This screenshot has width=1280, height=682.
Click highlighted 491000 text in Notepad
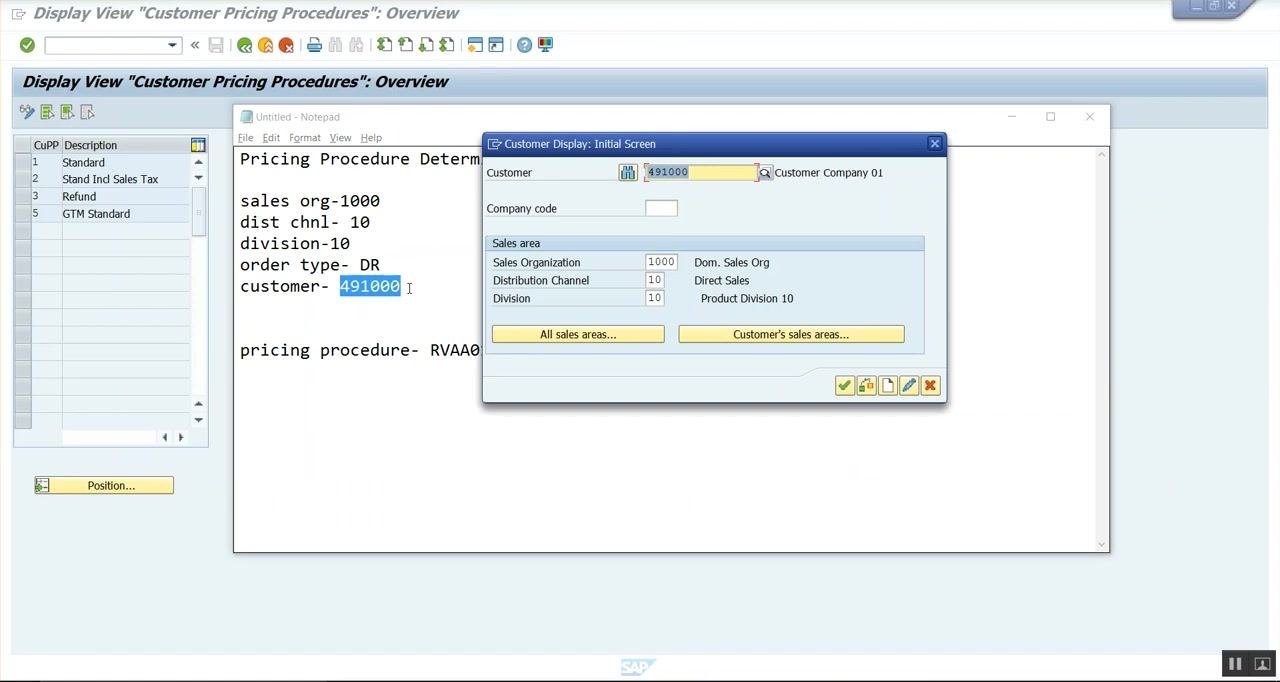370,286
